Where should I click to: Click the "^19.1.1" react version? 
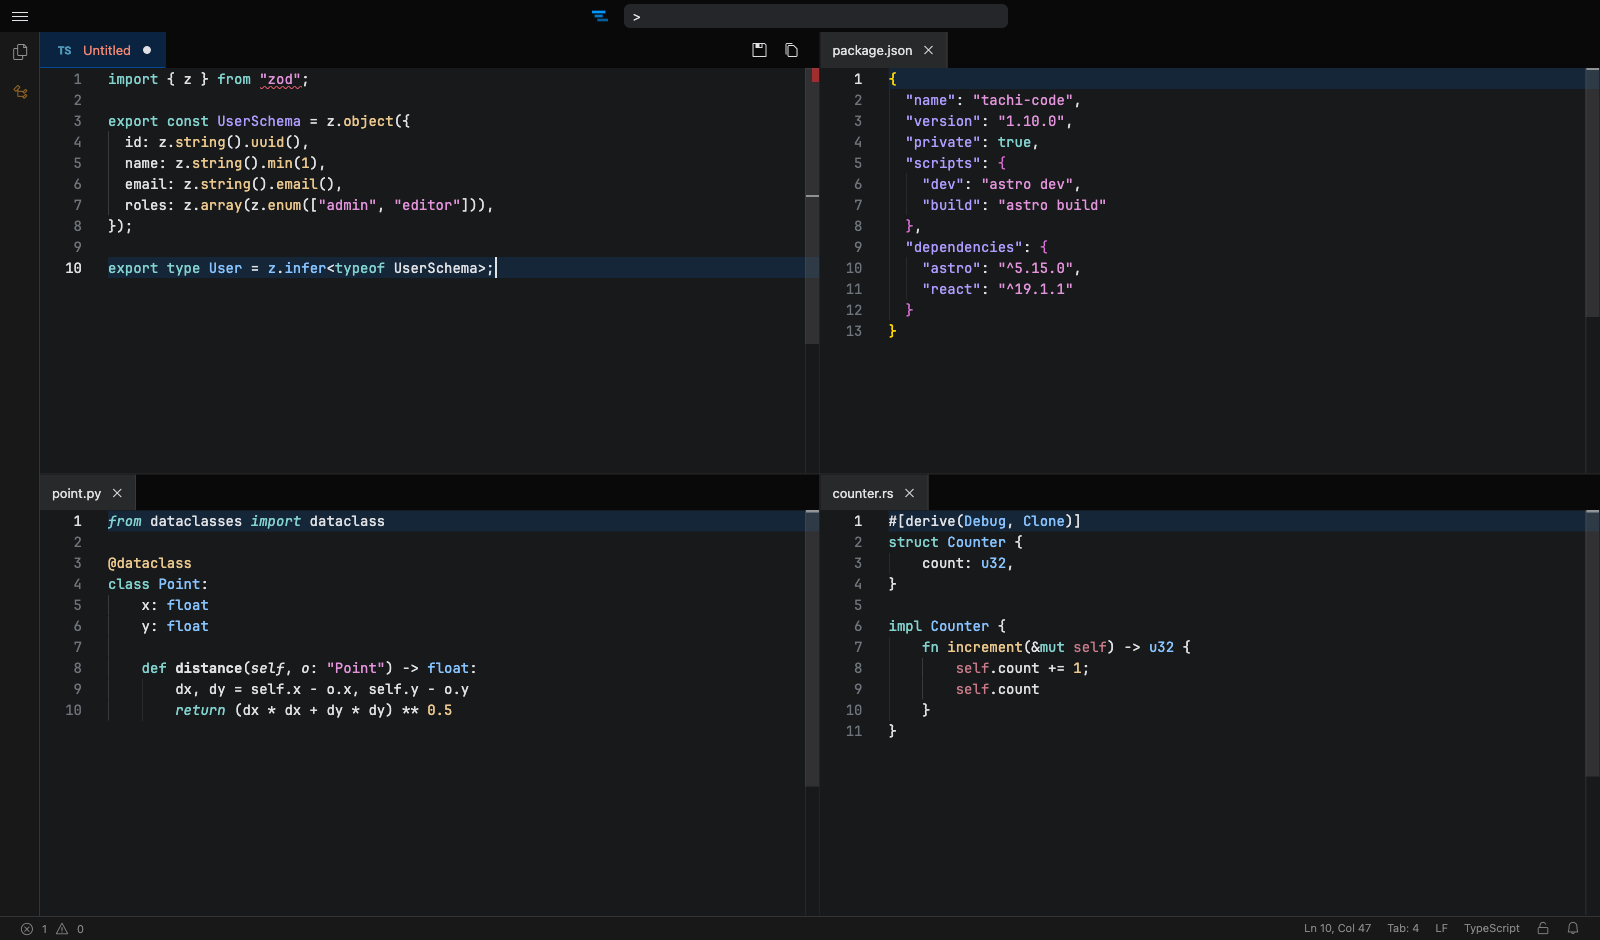point(1035,289)
